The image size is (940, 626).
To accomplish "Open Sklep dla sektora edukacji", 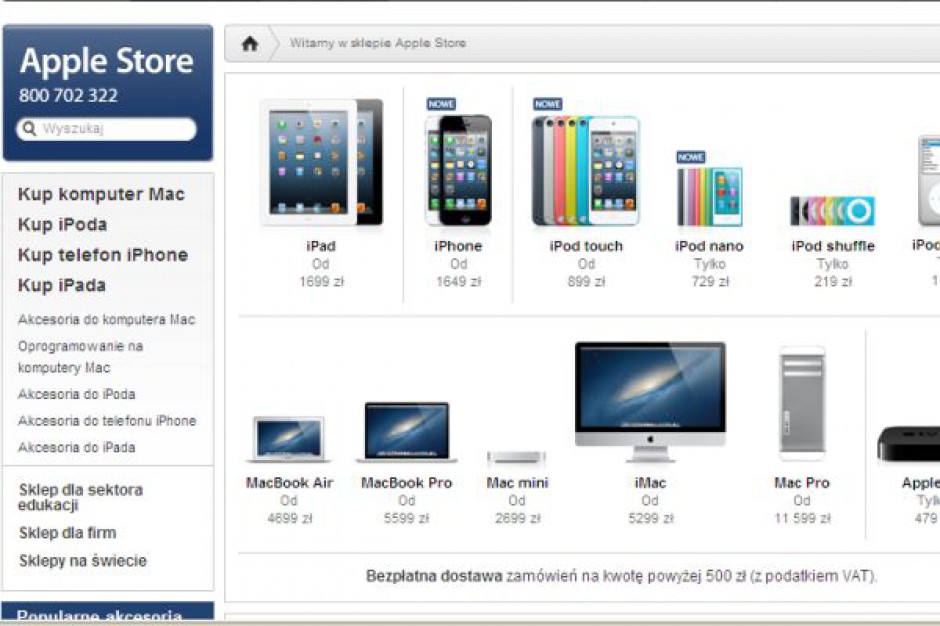I will pyautogui.click(x=80, y=498).
